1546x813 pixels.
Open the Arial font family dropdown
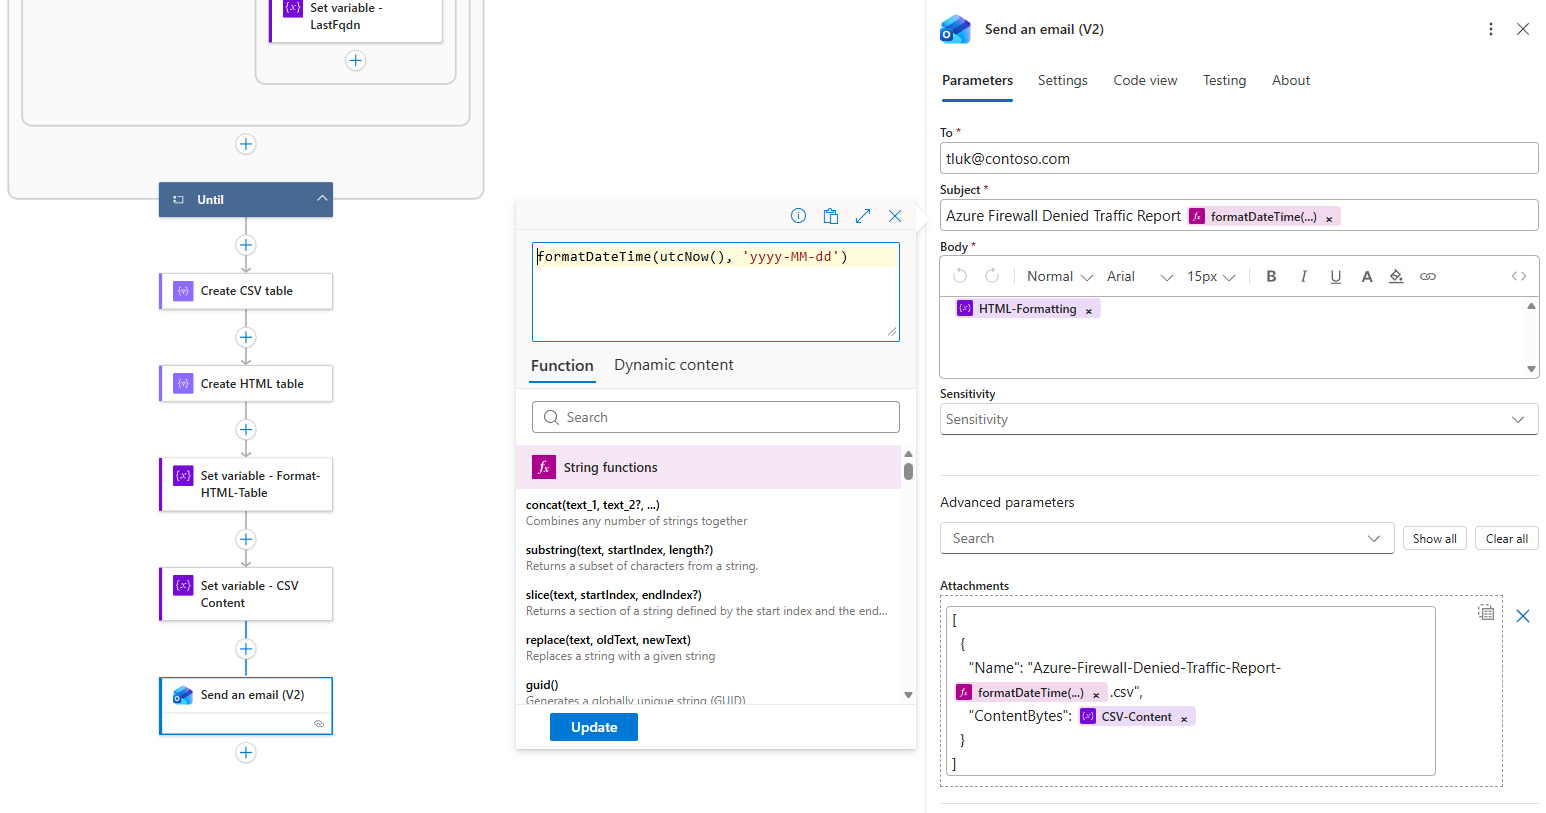tap(1139, 277)
